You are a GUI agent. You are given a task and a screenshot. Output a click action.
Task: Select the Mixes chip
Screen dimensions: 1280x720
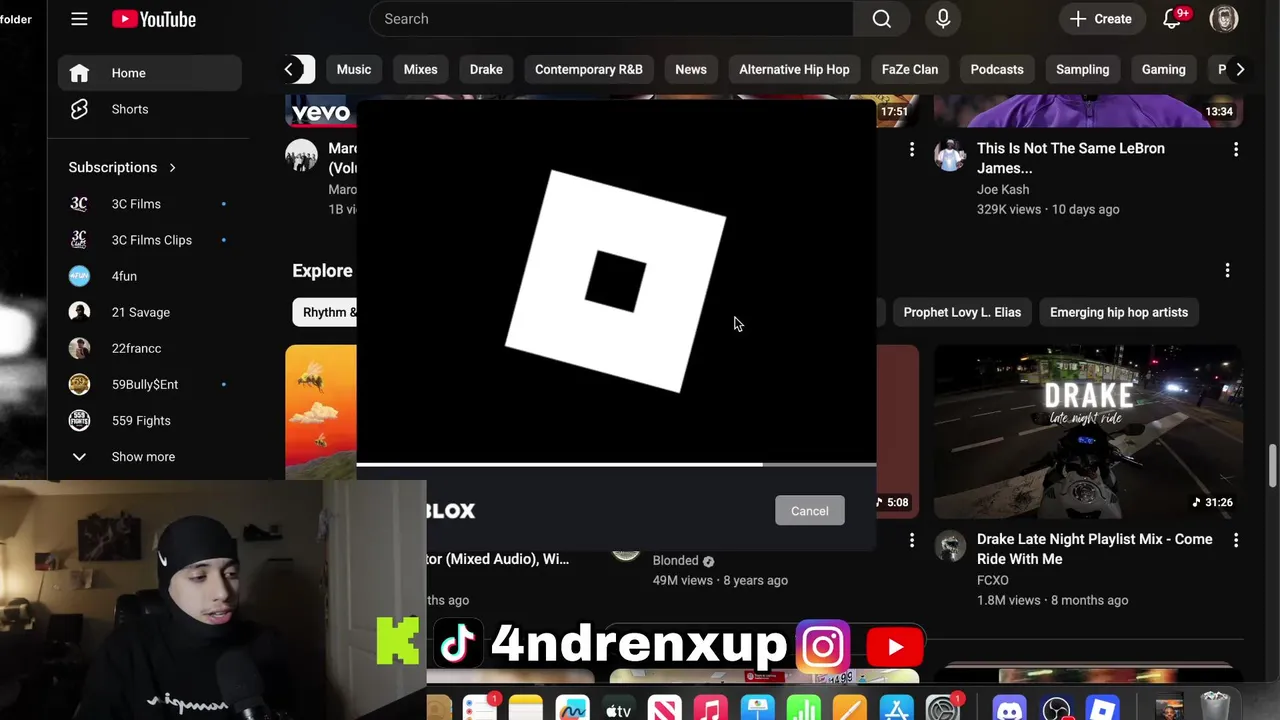[x=420, y=69]
